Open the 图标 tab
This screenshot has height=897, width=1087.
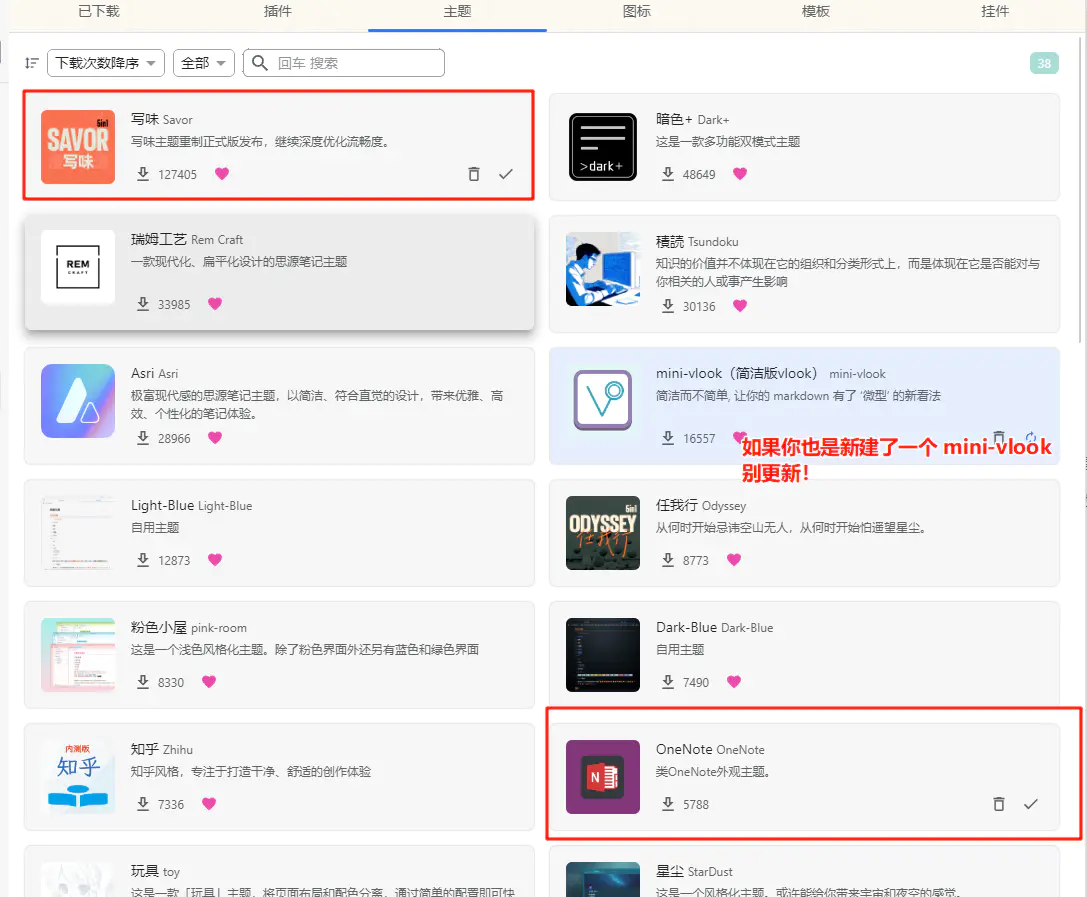pos(636,11)
